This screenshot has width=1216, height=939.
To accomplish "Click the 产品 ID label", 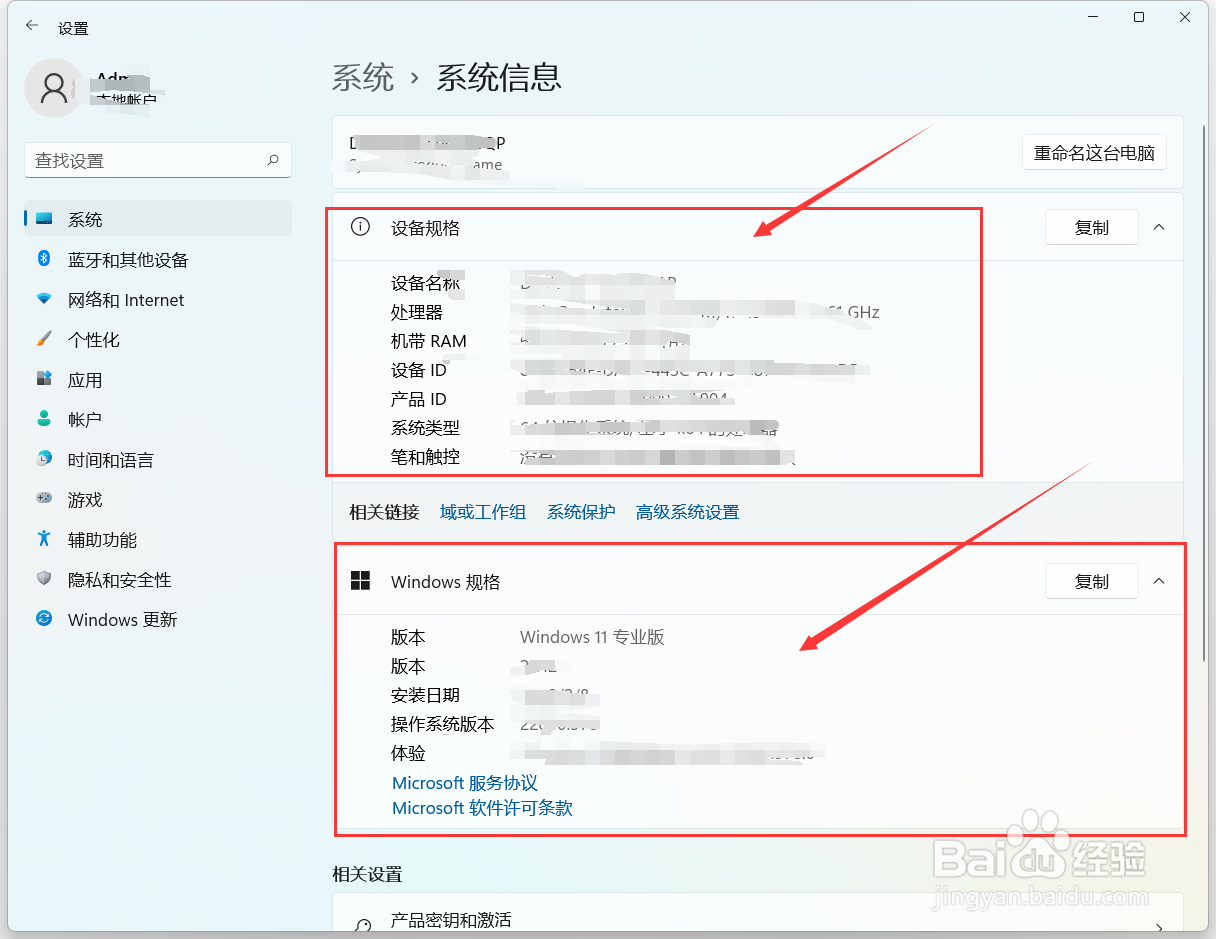I will click(x=419, y=399).
